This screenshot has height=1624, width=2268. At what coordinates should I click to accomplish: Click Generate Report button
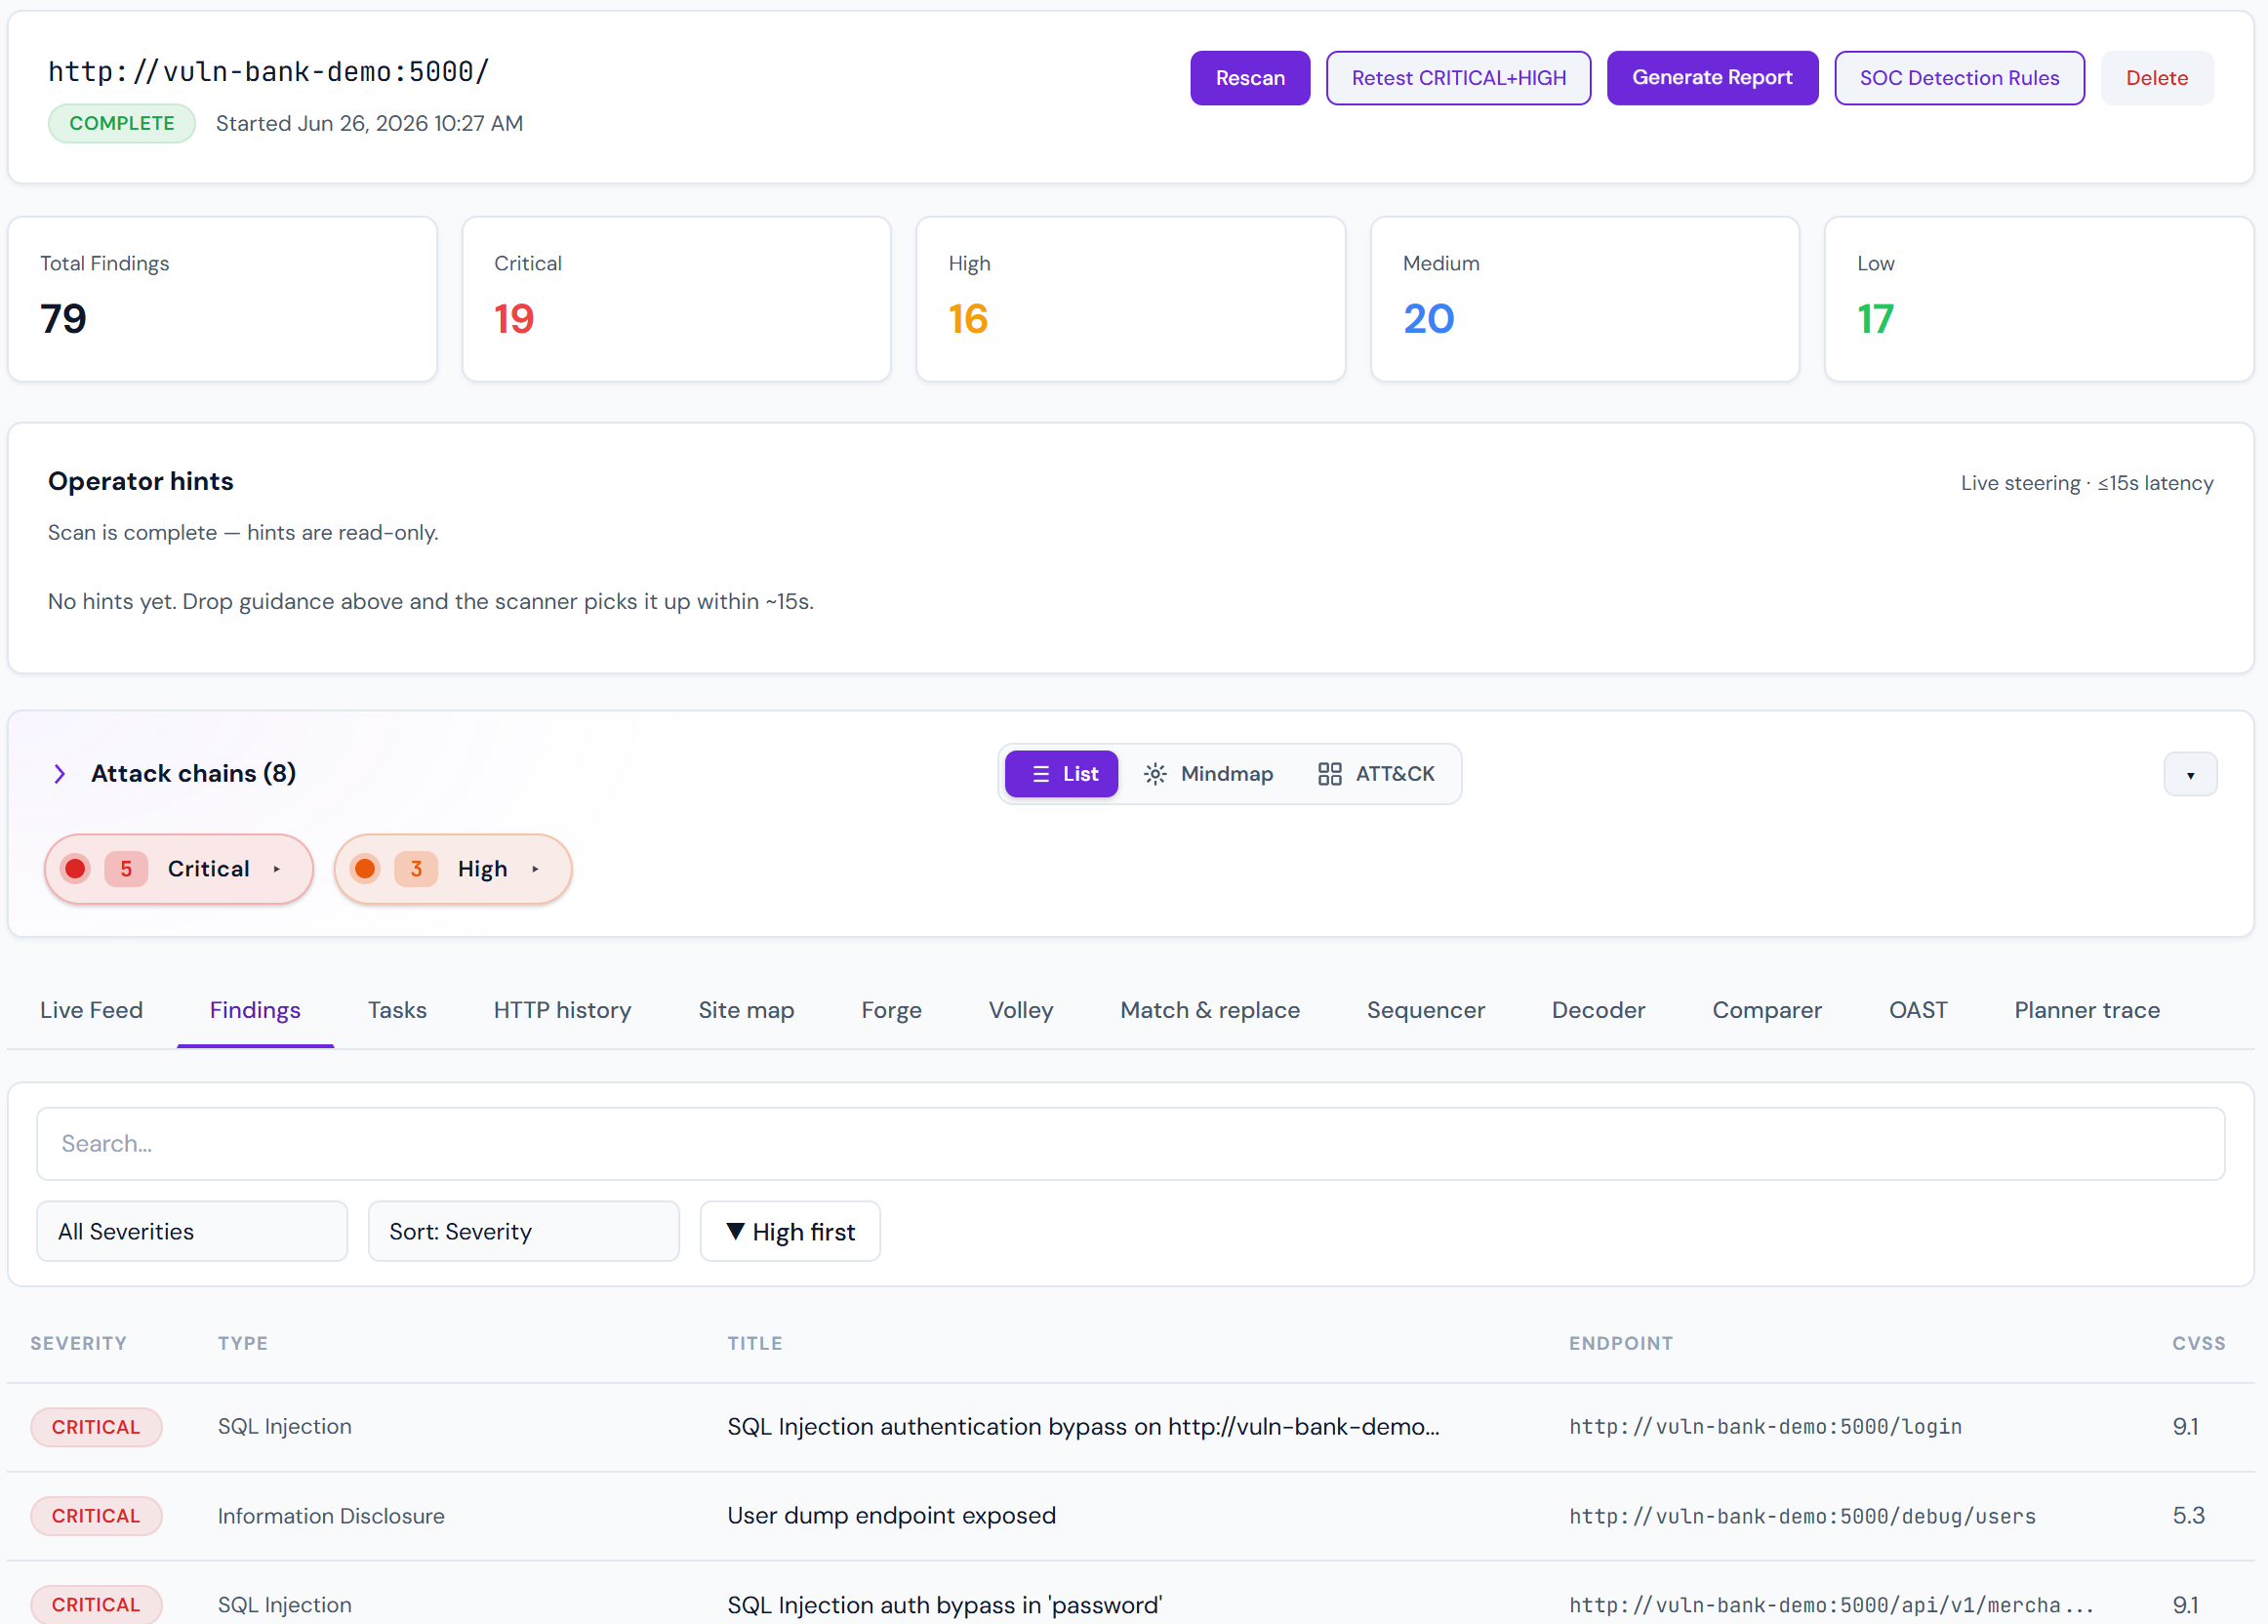[1712, 78]
